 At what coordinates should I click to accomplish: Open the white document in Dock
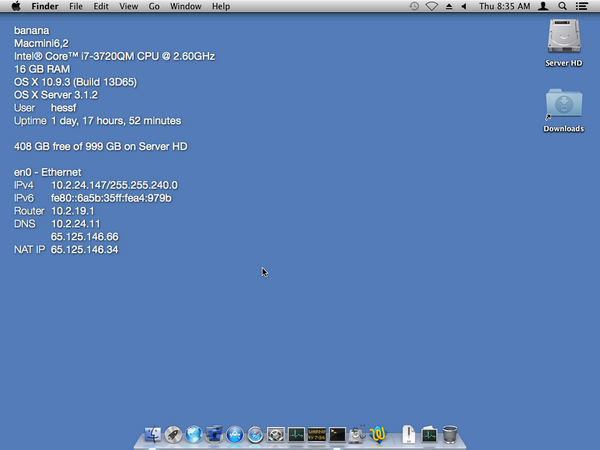409,435
